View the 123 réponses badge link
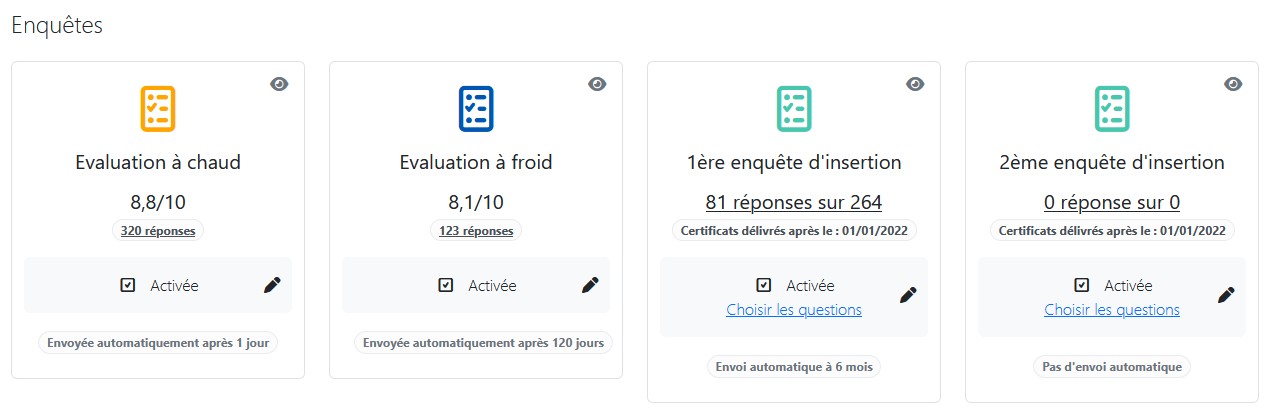The height and width of the screenshot is (420, 1272). (476, 231)
